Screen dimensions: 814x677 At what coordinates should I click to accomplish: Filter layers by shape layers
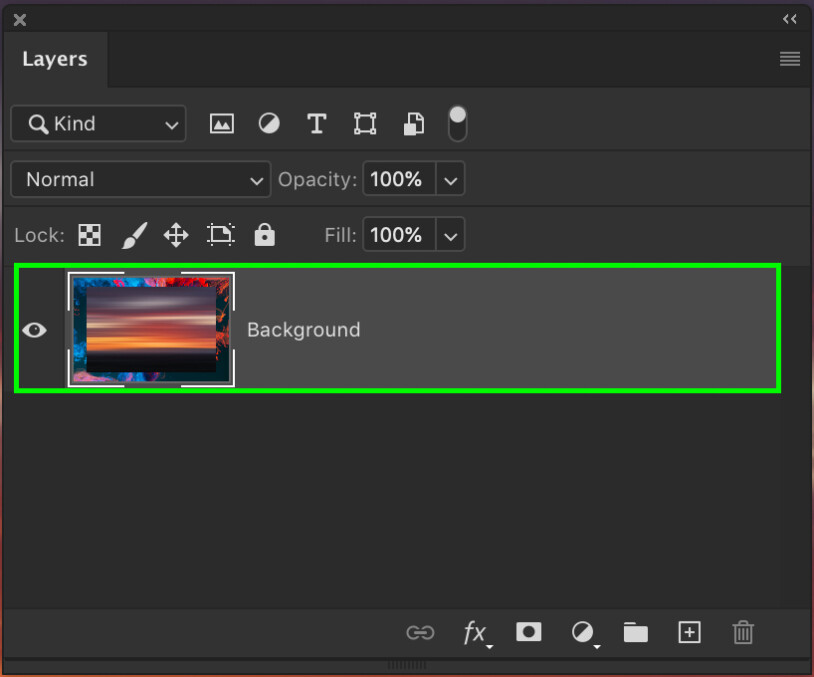[x=365, y=123]
